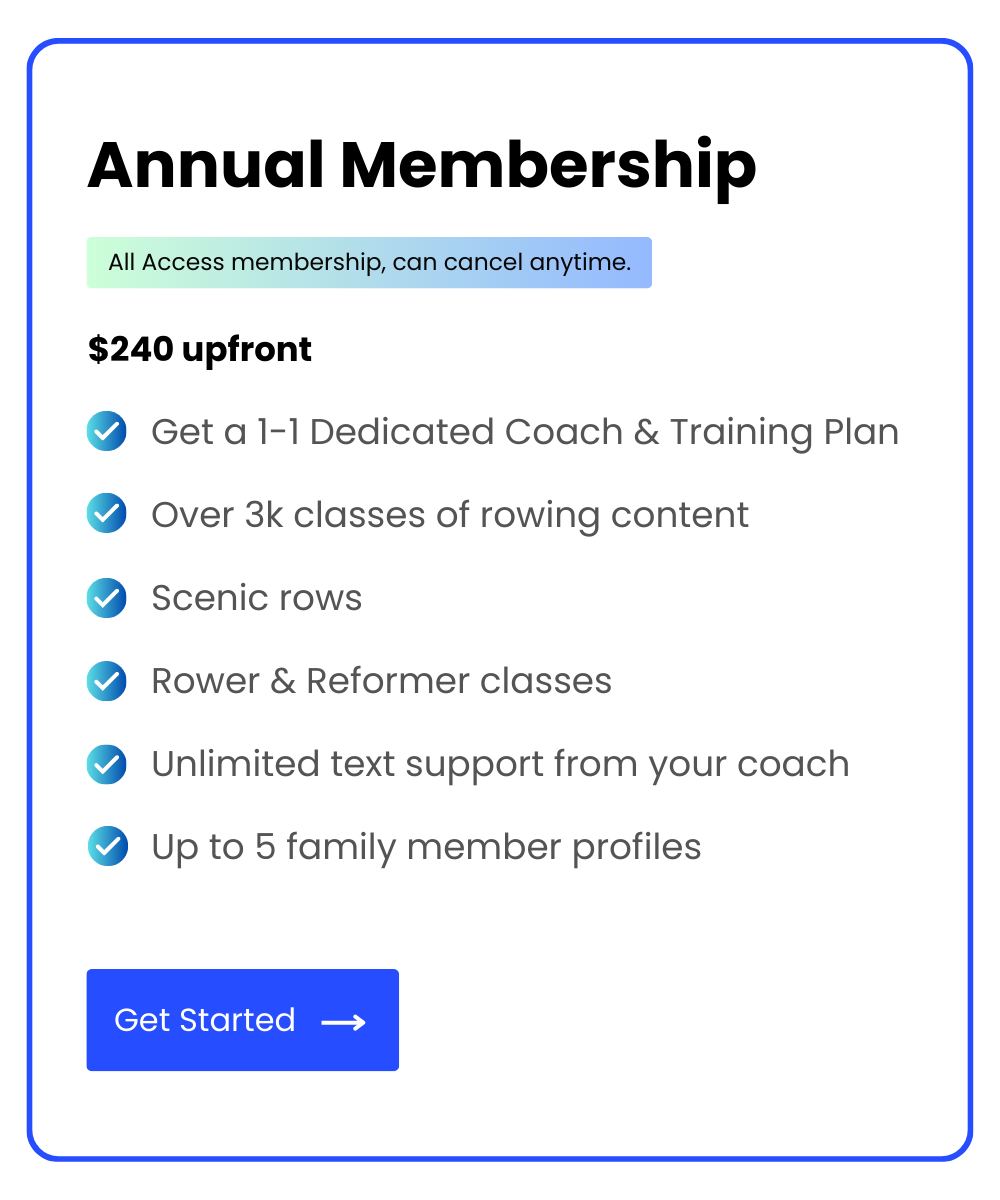Click the $240 price amount
The width and height of the screenshot is (1000, 1200).
pos(130,349)
